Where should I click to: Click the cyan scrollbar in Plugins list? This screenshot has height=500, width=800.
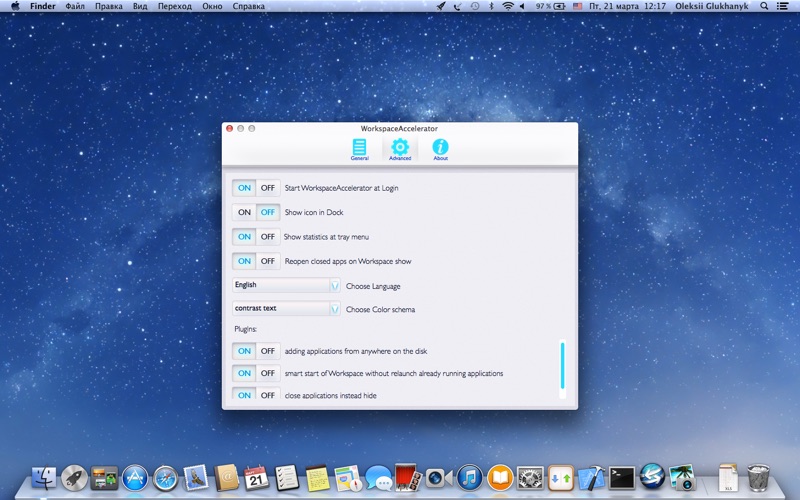point(562,366)
